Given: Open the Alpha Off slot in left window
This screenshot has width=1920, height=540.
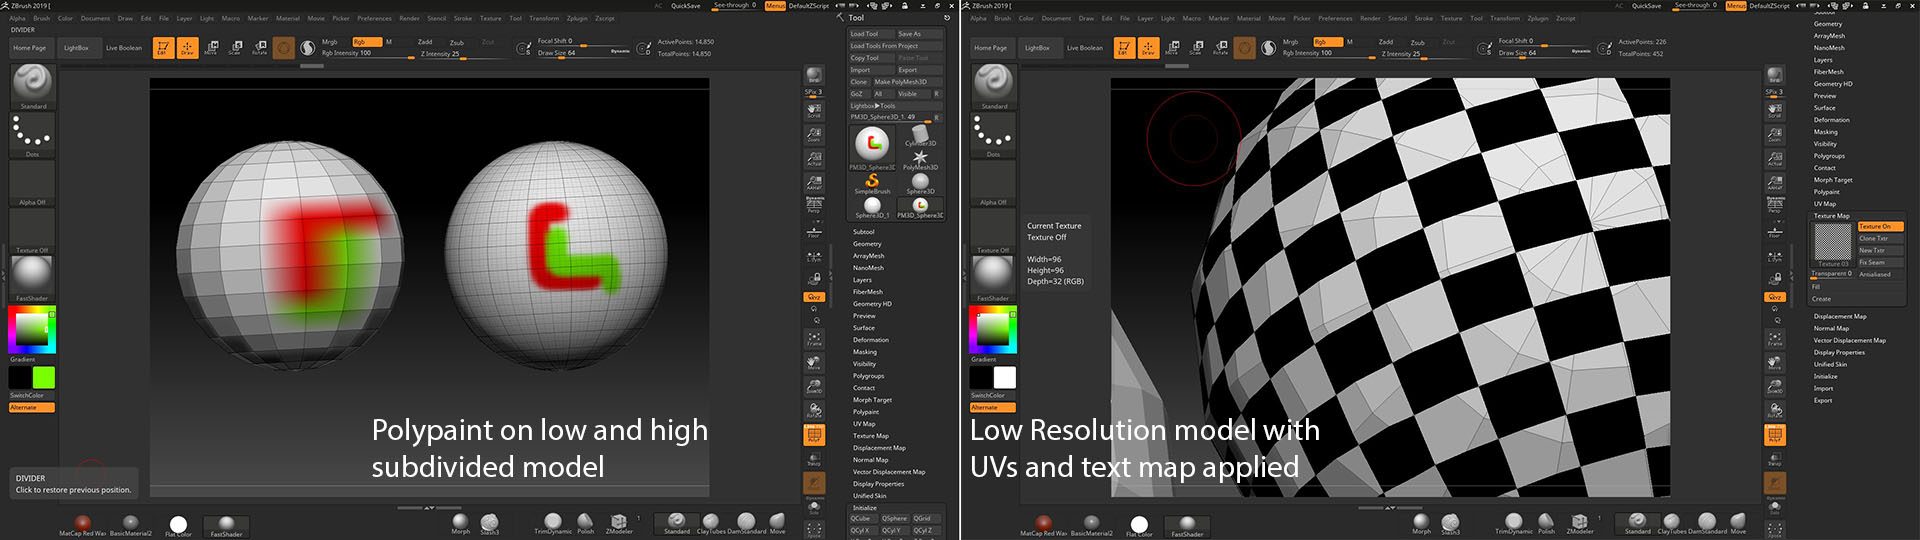Looking at the screenshot, I should [33, 183].
